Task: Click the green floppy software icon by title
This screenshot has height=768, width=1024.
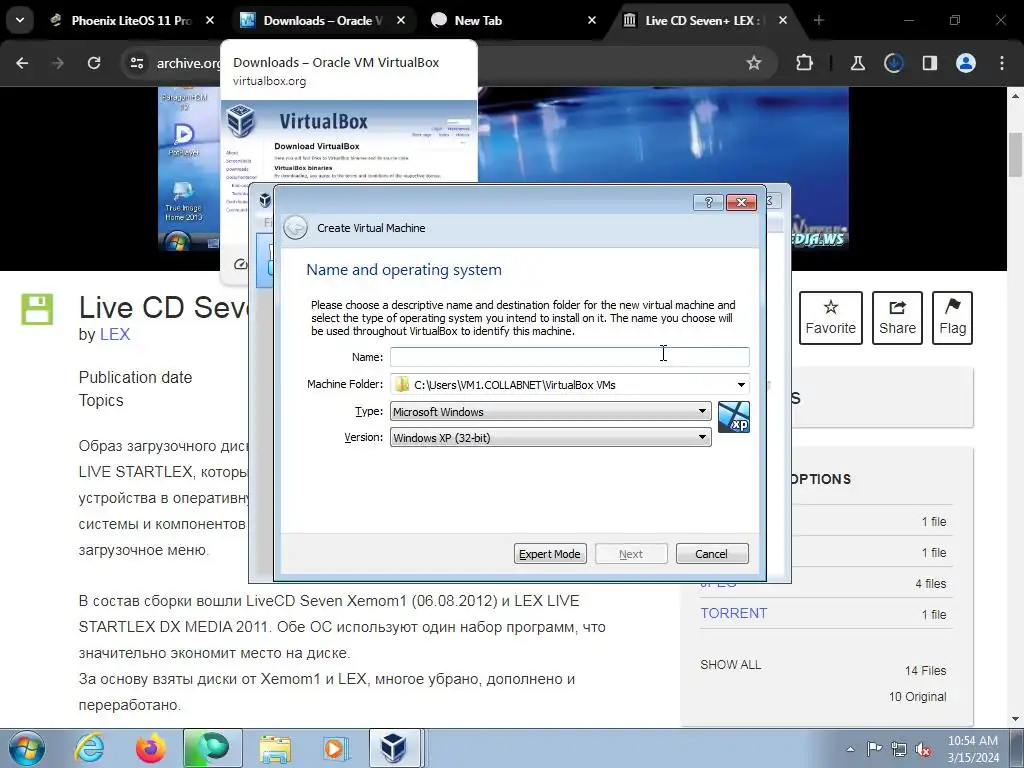Action: pyautogui.click(x=37, y=310)
